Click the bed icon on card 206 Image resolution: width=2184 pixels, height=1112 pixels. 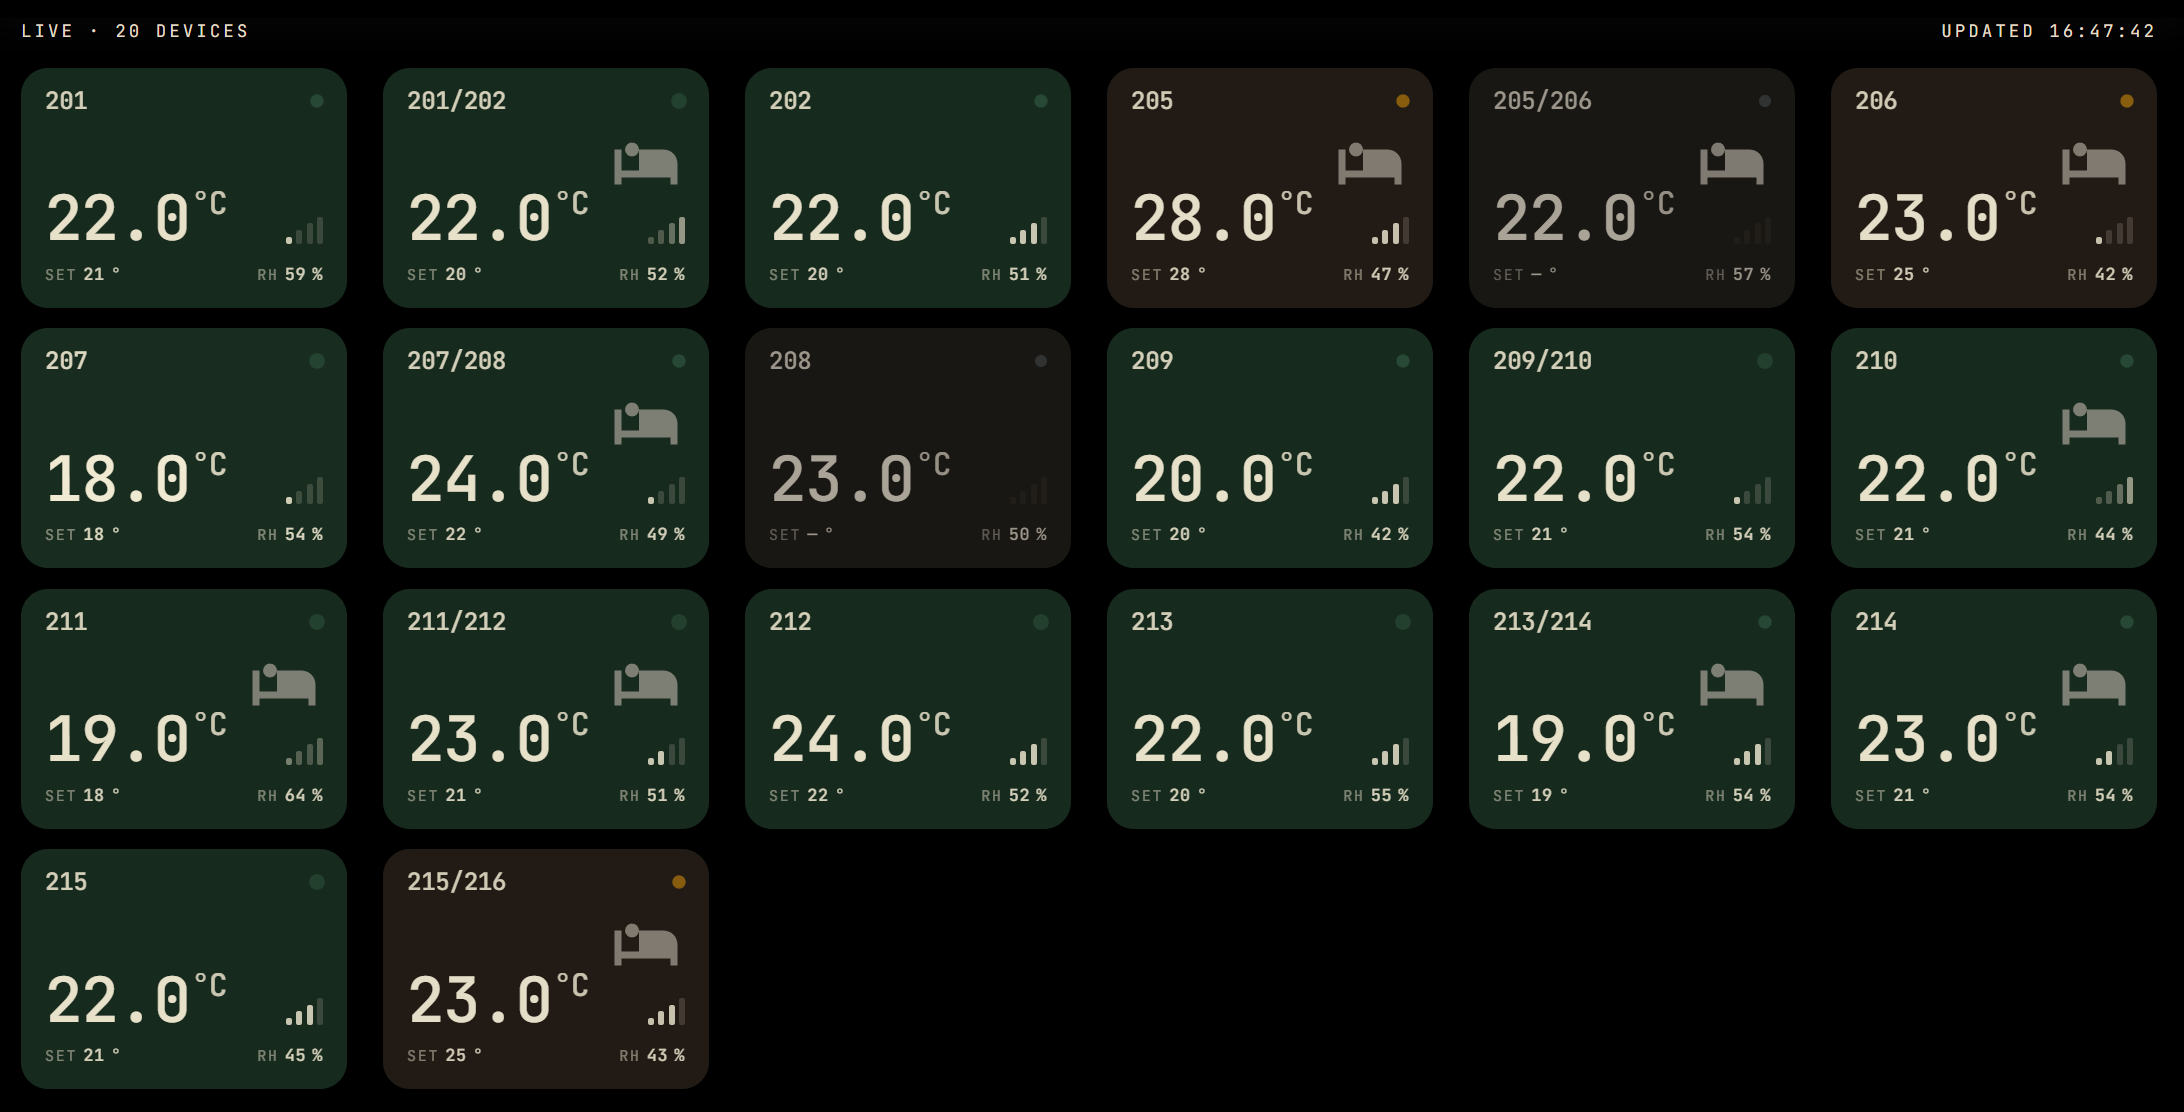coord(2094,164)
